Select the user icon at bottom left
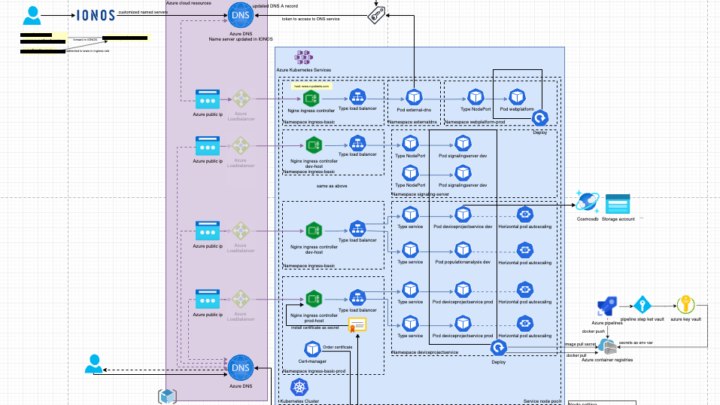The image size is (720, 405). pos(93,365)
